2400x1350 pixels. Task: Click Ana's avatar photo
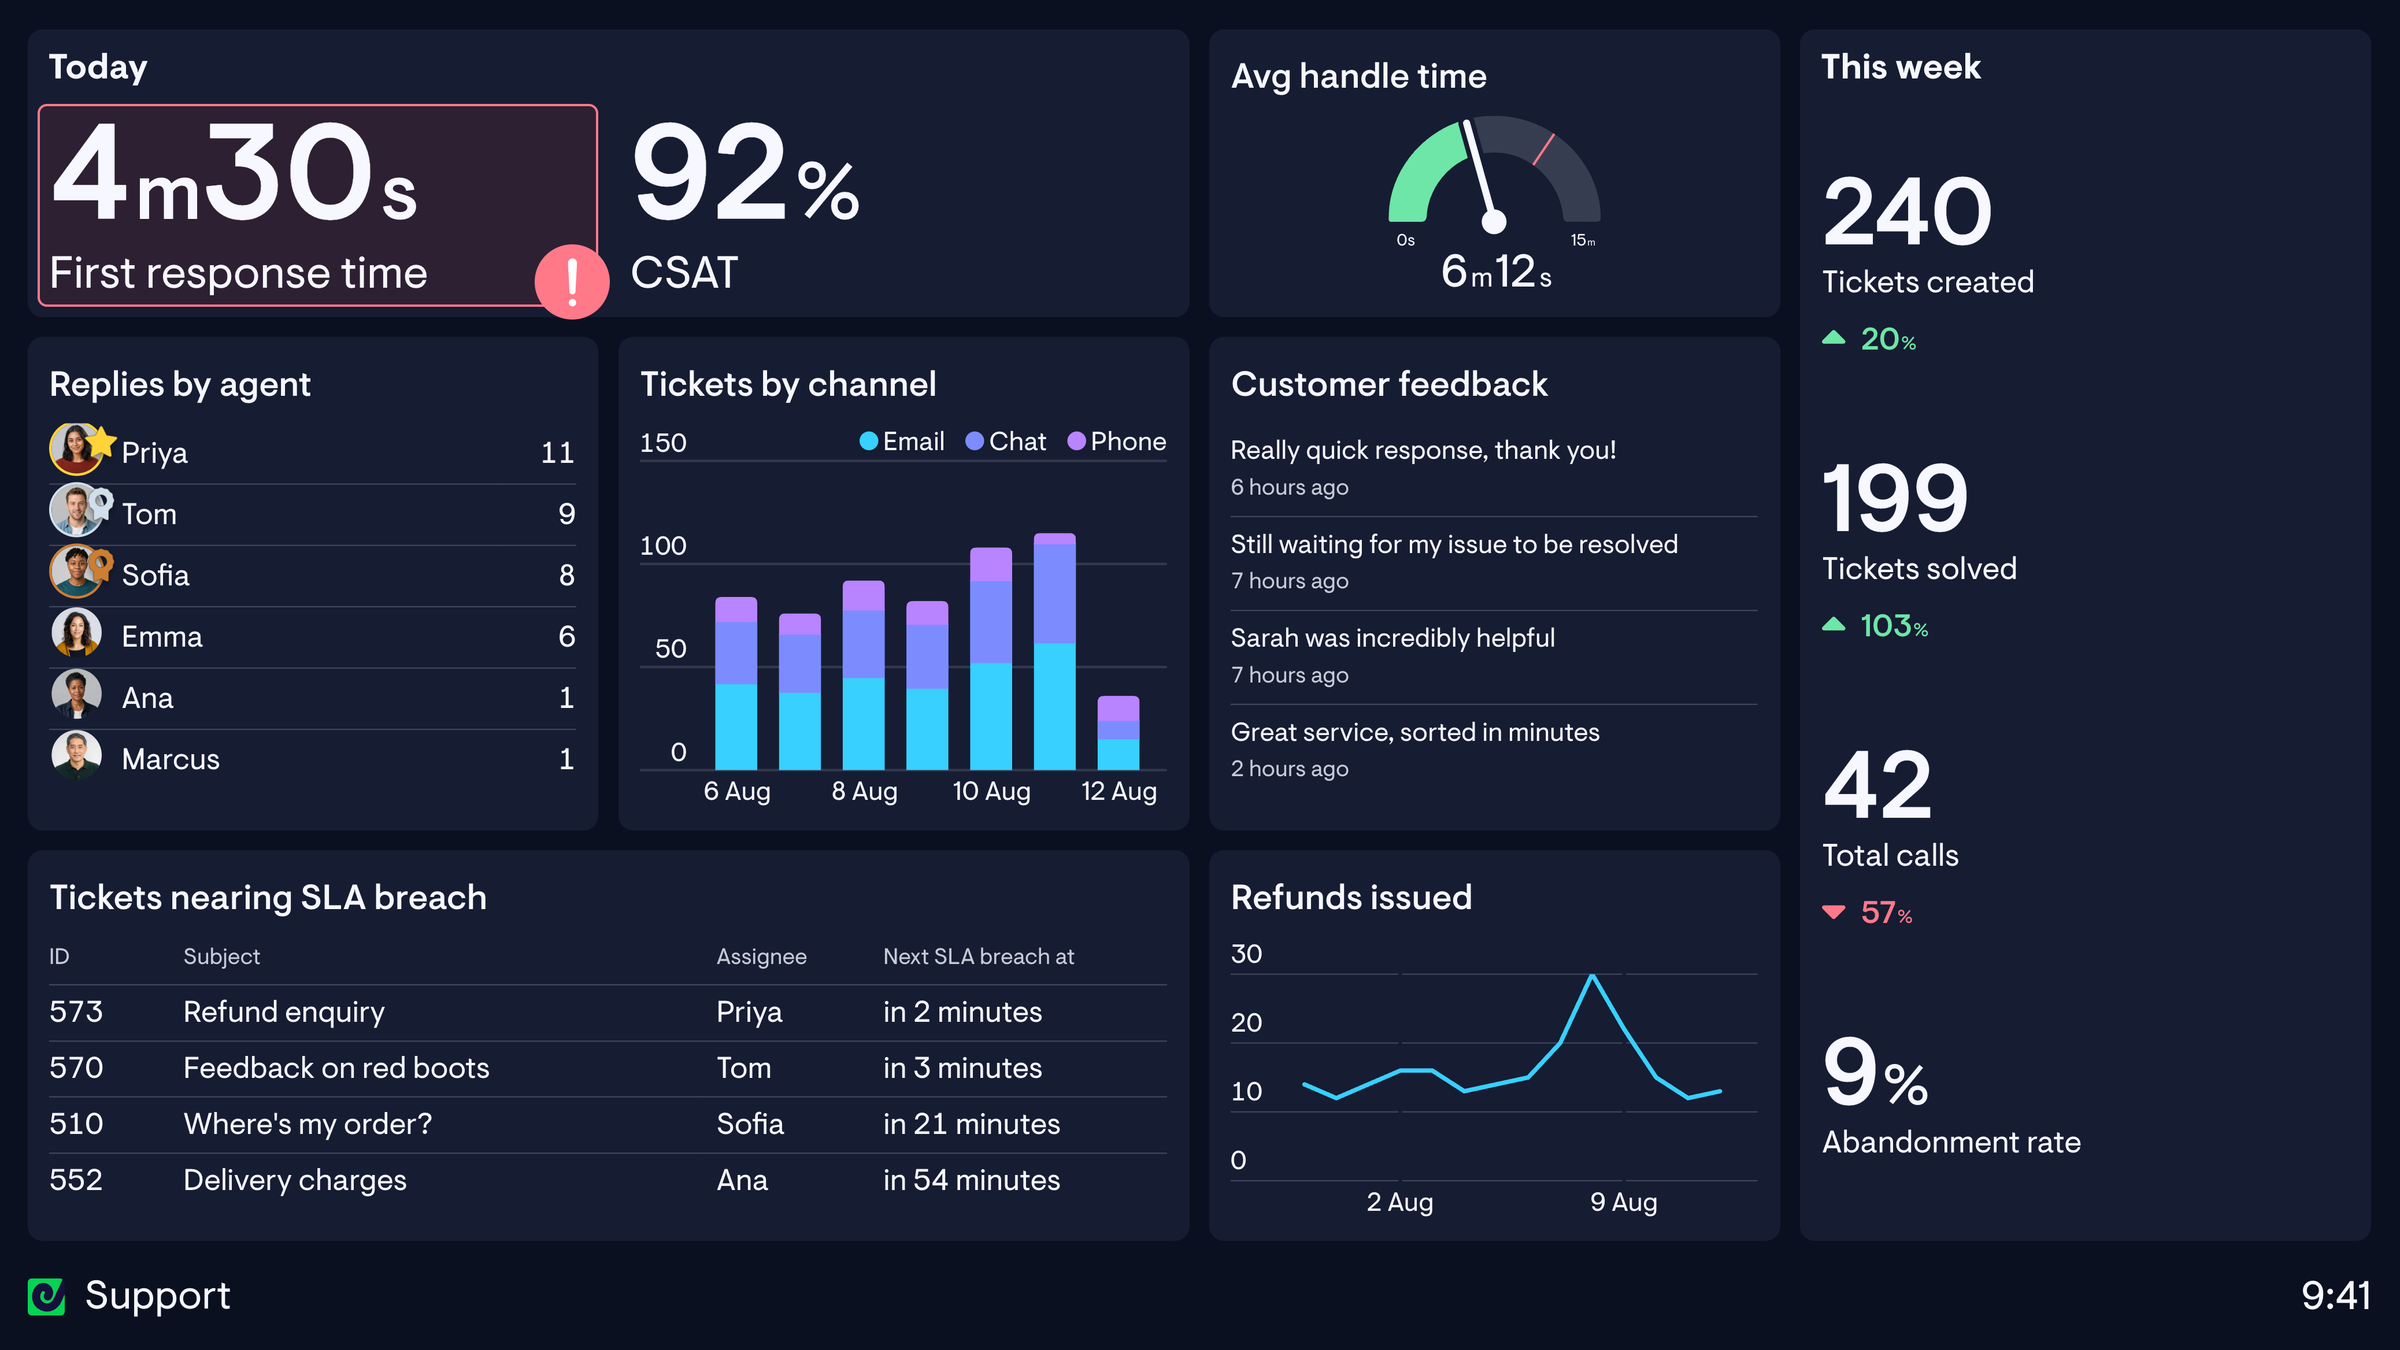(x=76, y=695)
